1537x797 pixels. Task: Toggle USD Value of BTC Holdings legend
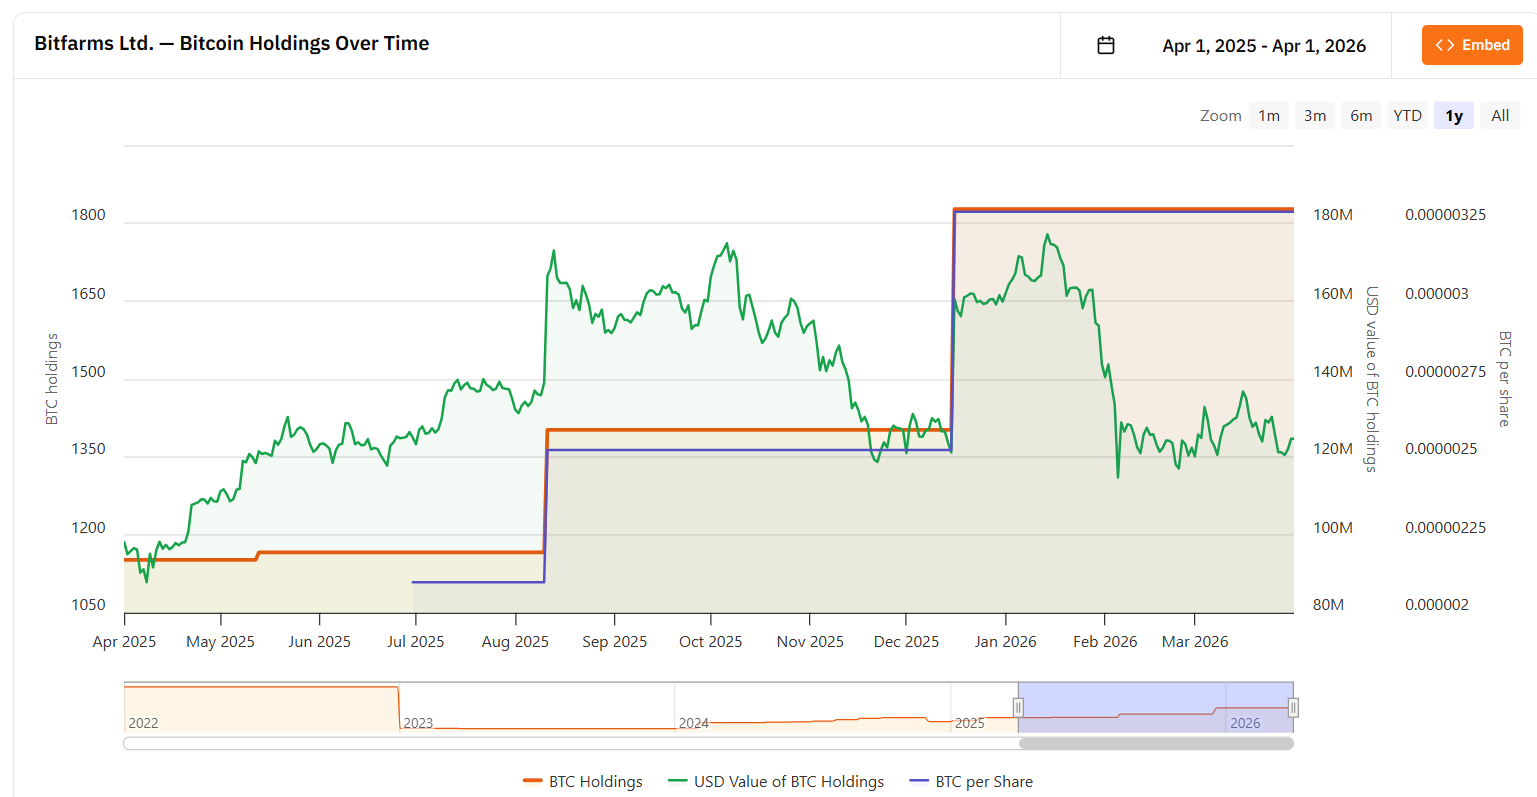point(788,782)
